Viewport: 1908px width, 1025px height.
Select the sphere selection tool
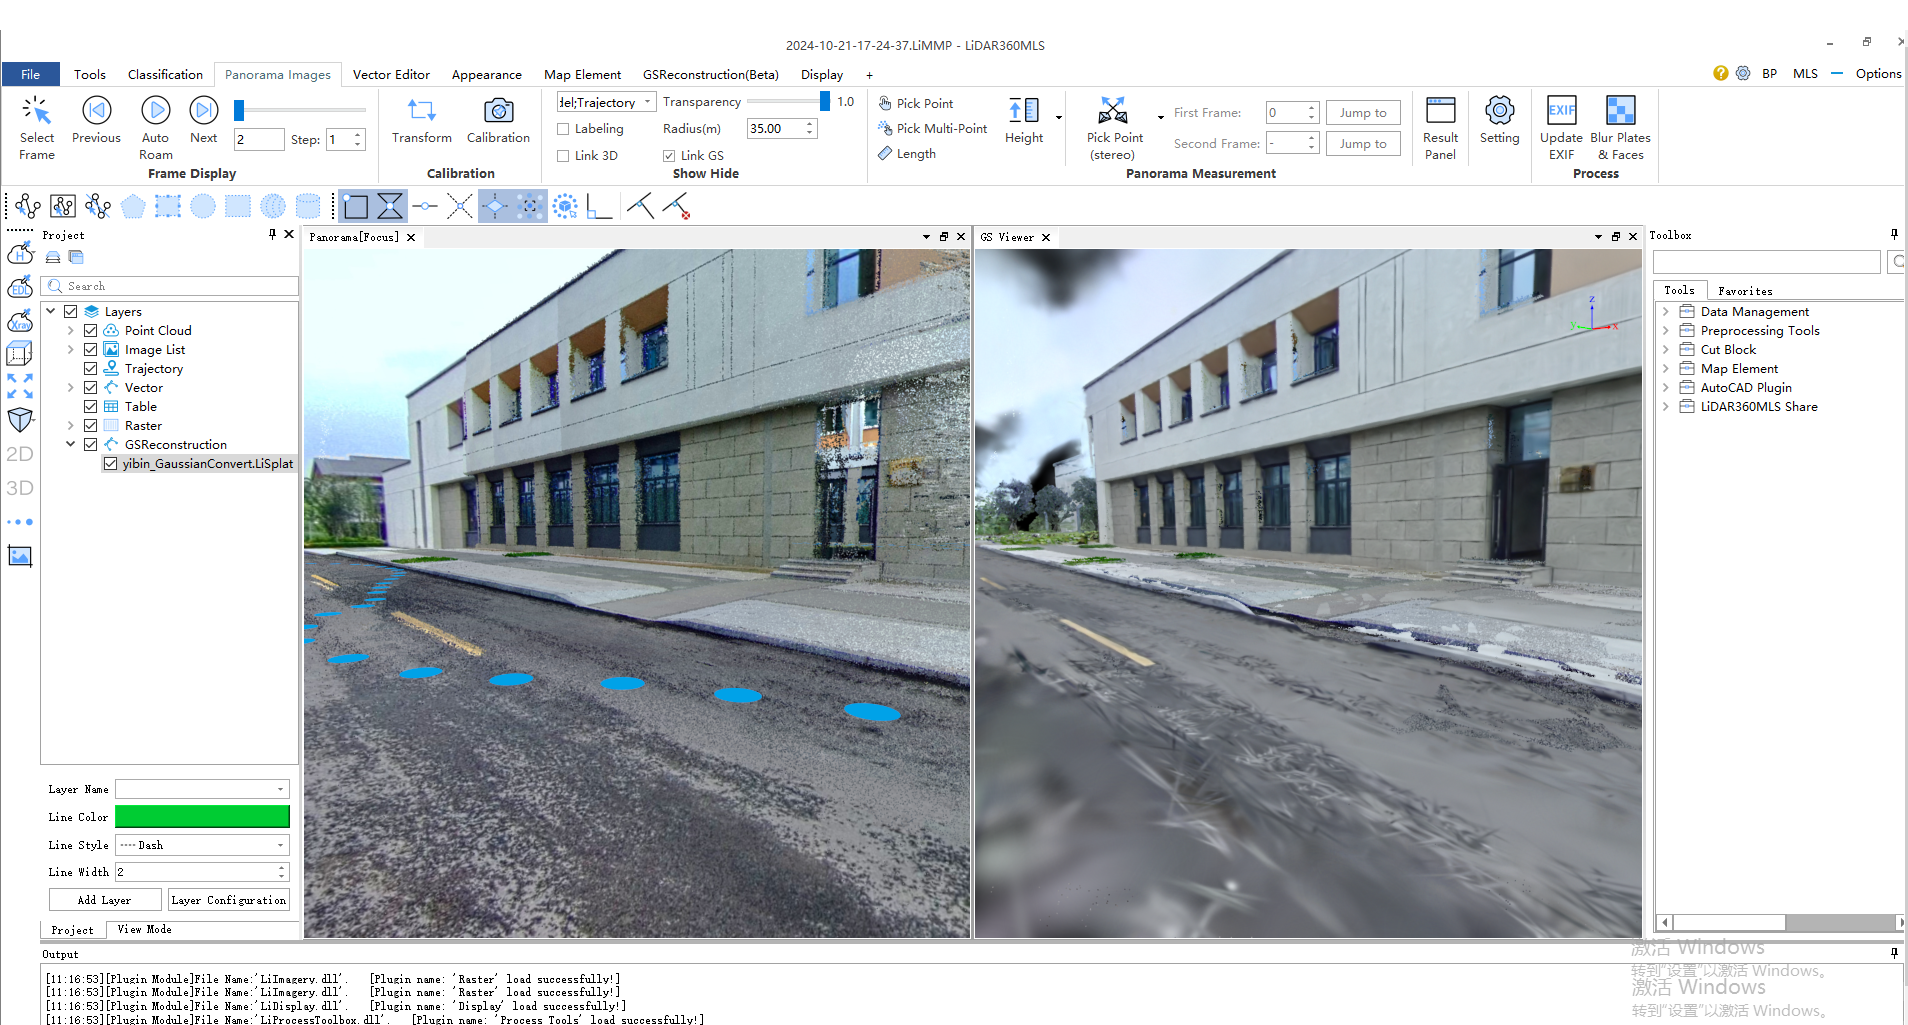(x=273, y=207)
